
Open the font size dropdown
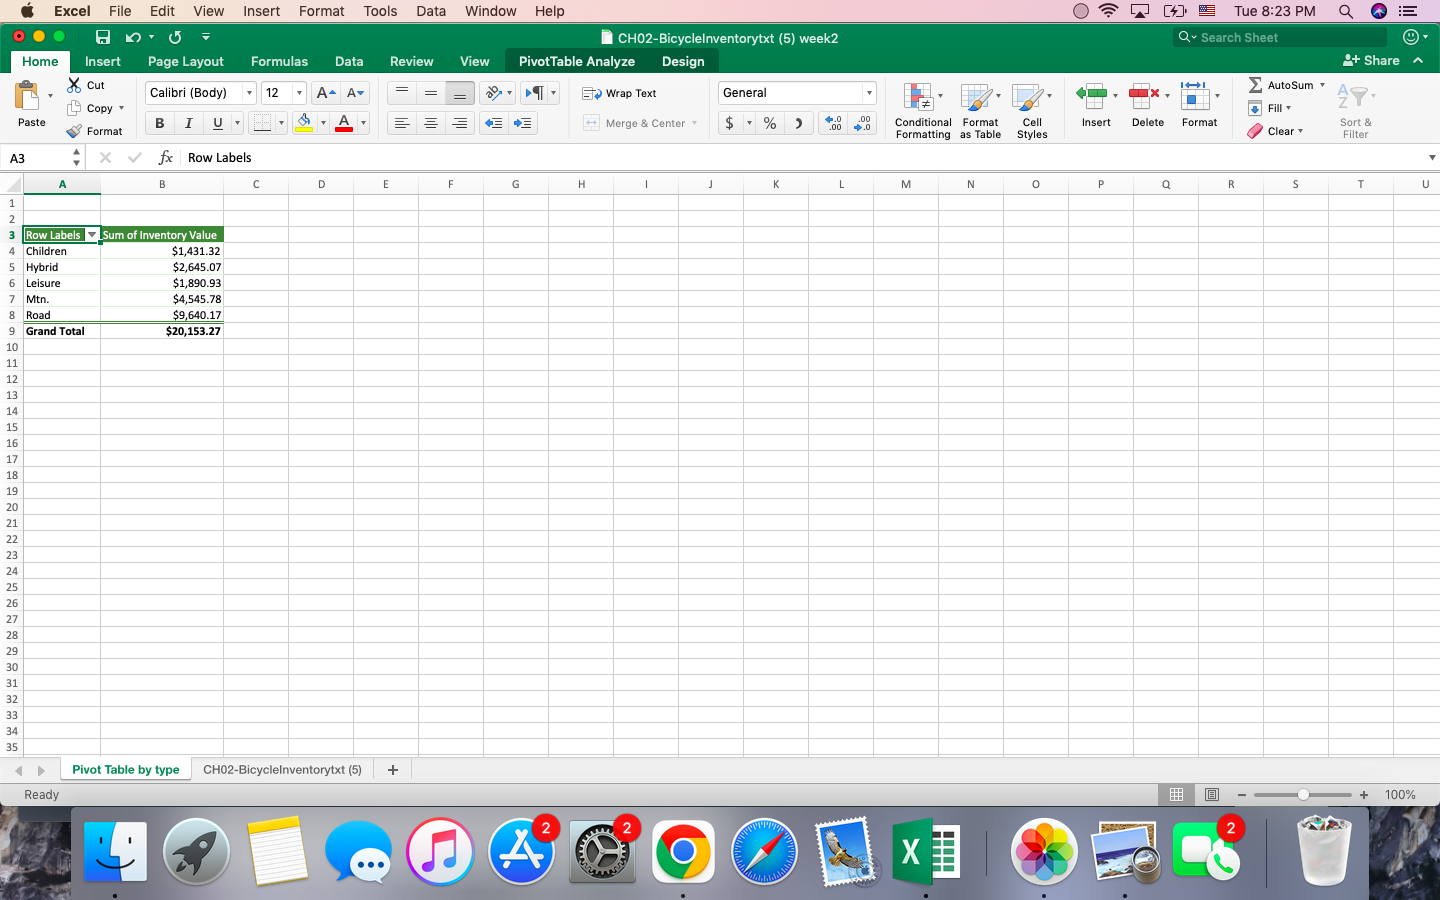point(297,92)
